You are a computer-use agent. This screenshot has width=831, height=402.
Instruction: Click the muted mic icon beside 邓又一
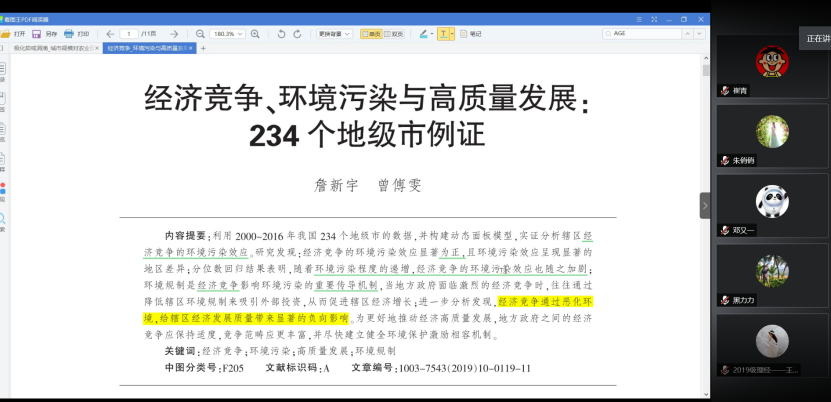point(724,230)
